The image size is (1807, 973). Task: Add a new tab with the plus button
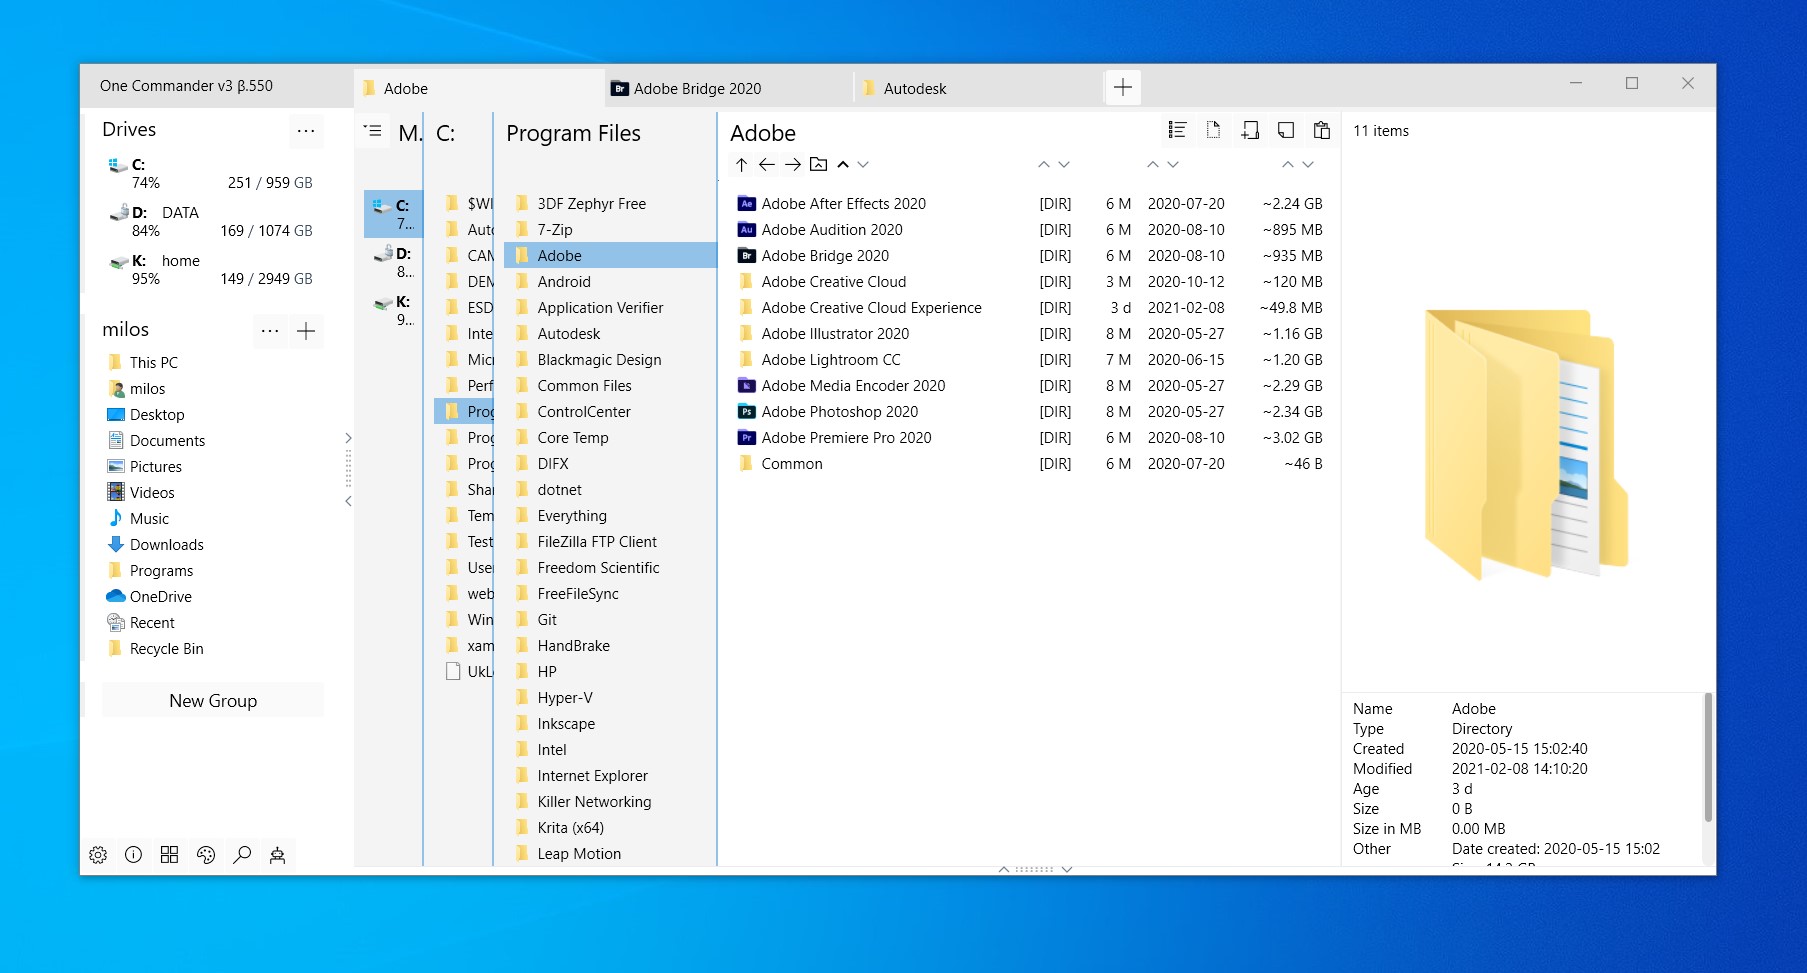(x=1123, y=88)
